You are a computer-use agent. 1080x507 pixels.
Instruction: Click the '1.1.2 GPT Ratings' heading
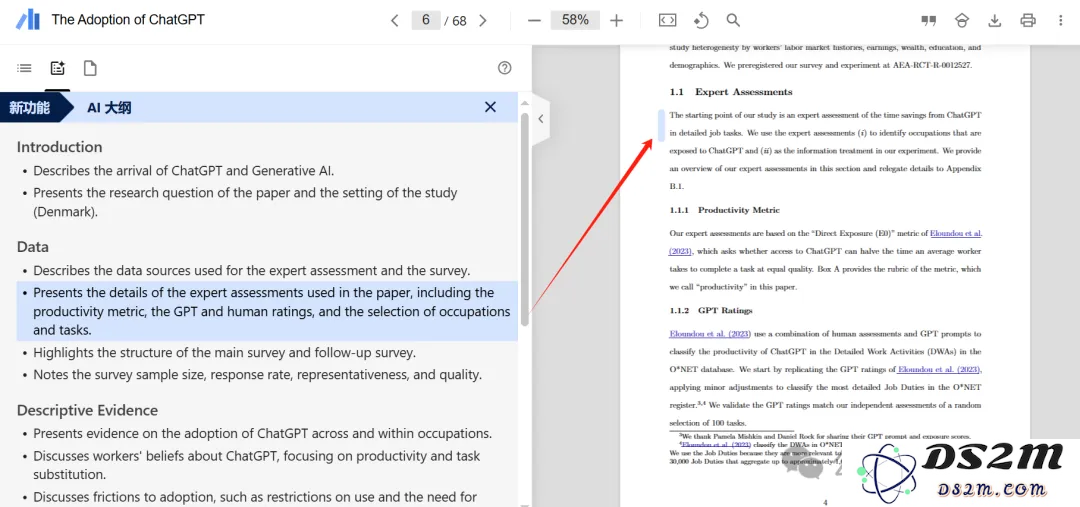[x=711, y=310]
